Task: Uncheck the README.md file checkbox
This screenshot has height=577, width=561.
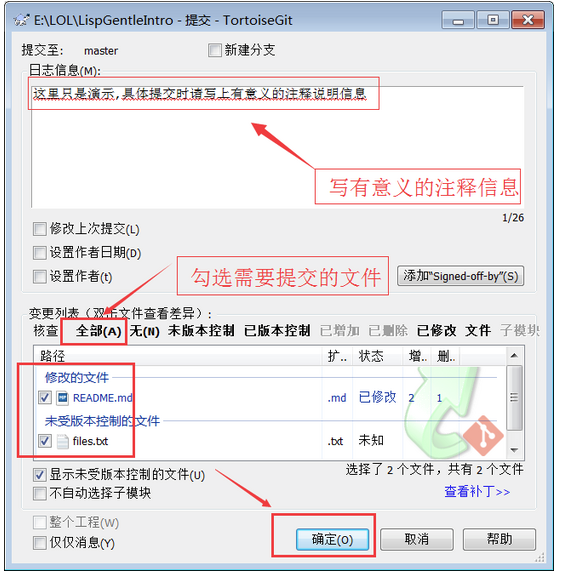Action: [x=45, y=398]
